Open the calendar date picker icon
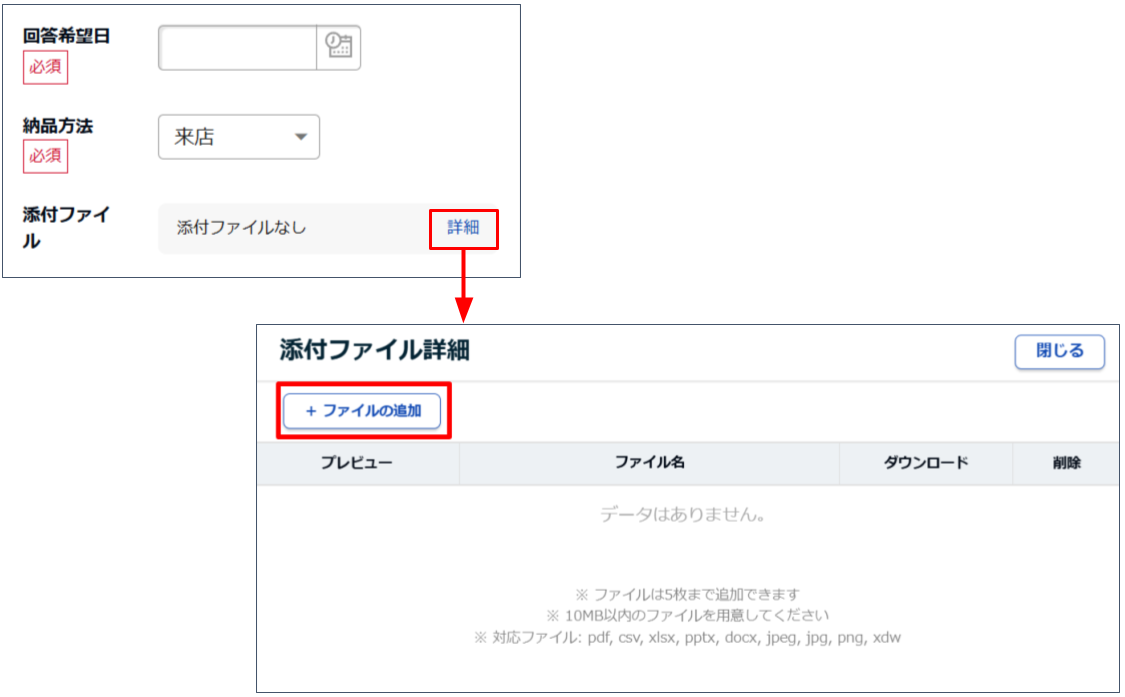Viewport: 1125px width, 697px height. [339, 47]
